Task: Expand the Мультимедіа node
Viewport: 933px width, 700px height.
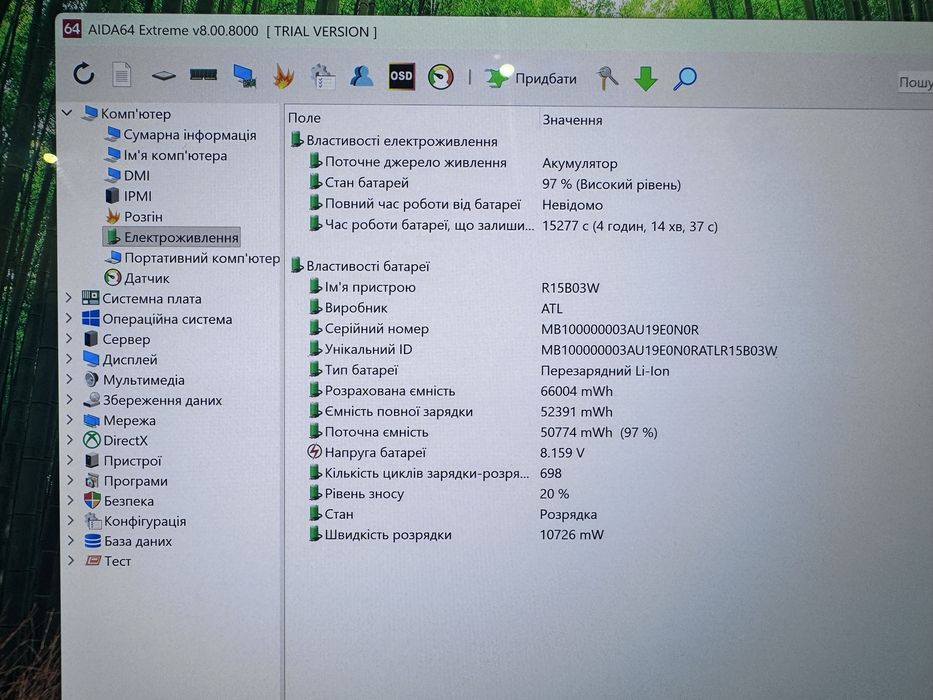Action: click(69, 379)
